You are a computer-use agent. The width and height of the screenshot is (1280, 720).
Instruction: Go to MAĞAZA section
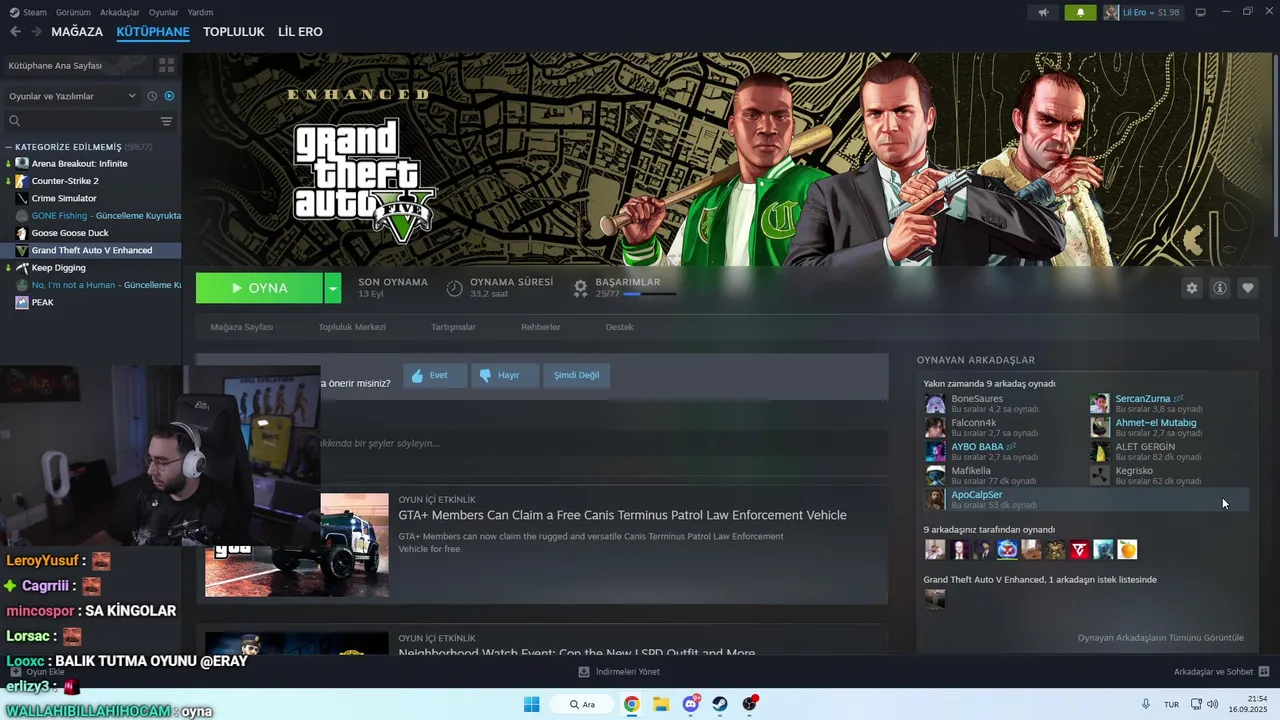tap(77, 31)
